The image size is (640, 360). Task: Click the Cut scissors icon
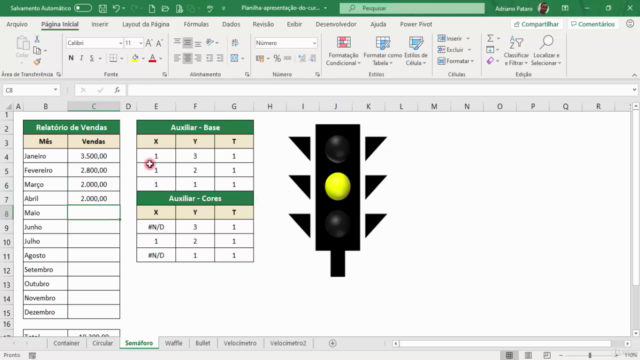37,39
